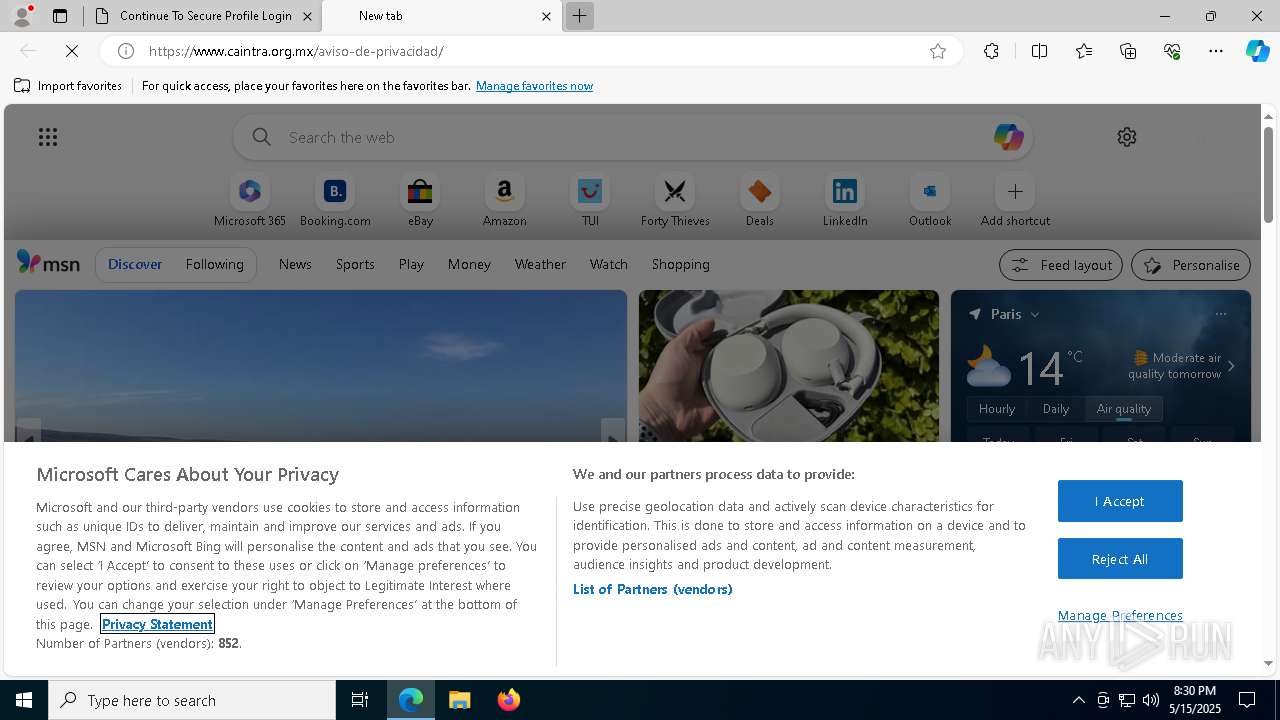This screenshot has width=1280, height=720.
Task: Click Import favorites button
Action: (x=68, y=86)
